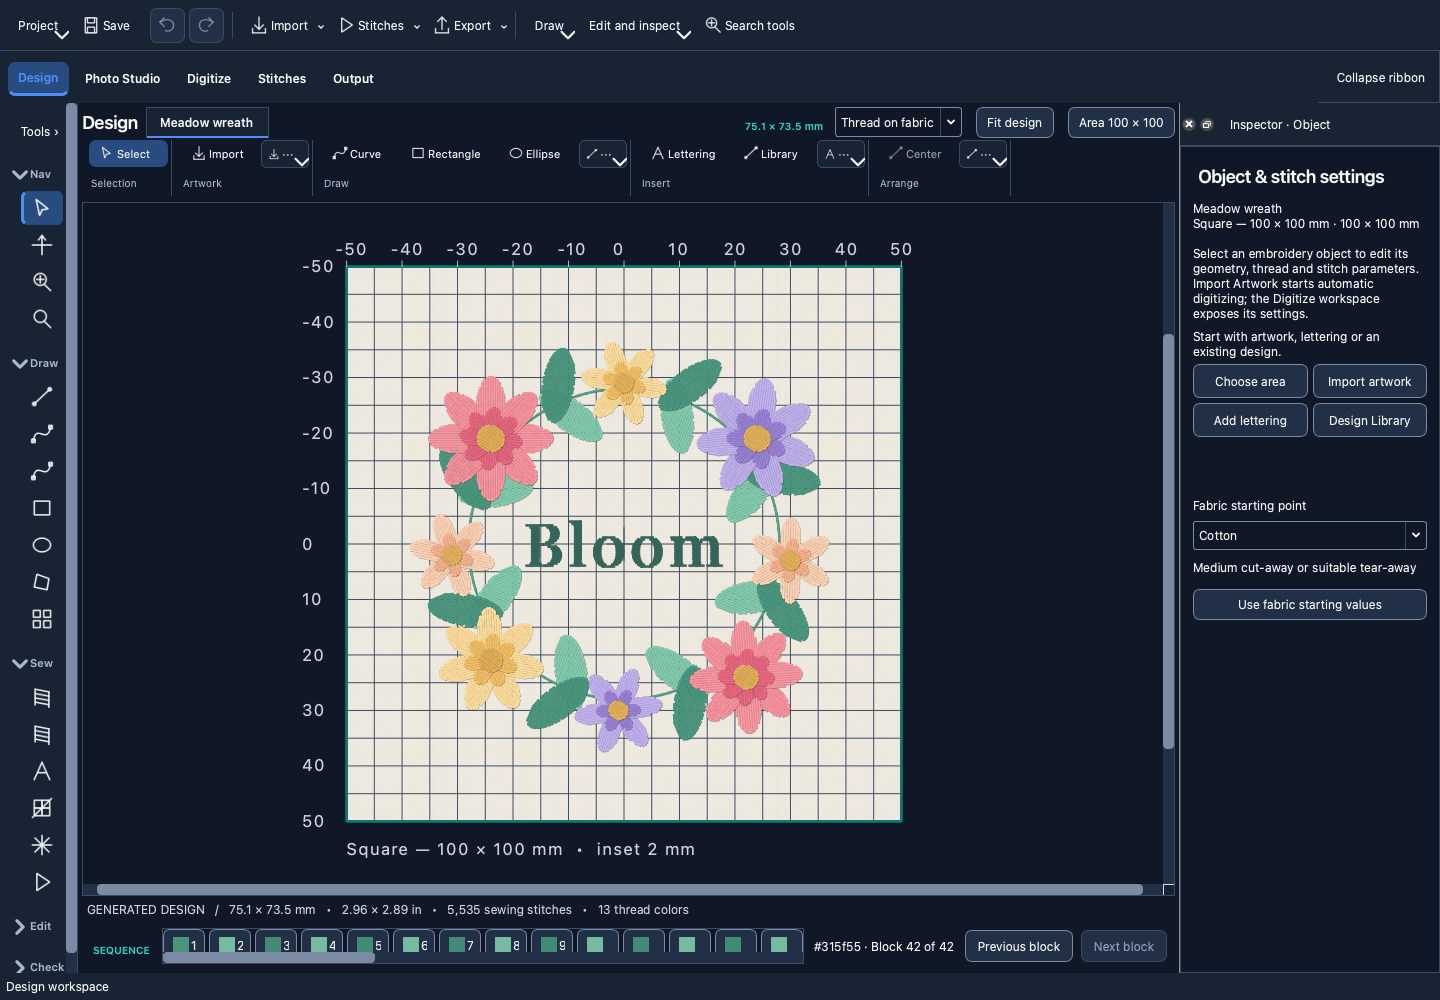Switch to the Digitize tab

pos(209,79)
